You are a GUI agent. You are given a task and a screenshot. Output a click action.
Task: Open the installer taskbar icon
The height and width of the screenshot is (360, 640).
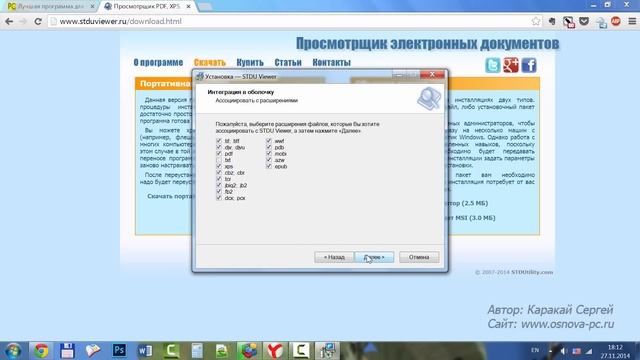327,351
